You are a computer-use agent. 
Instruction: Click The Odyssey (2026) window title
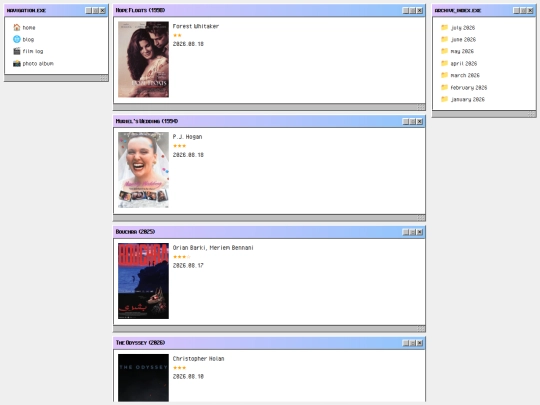140,343
